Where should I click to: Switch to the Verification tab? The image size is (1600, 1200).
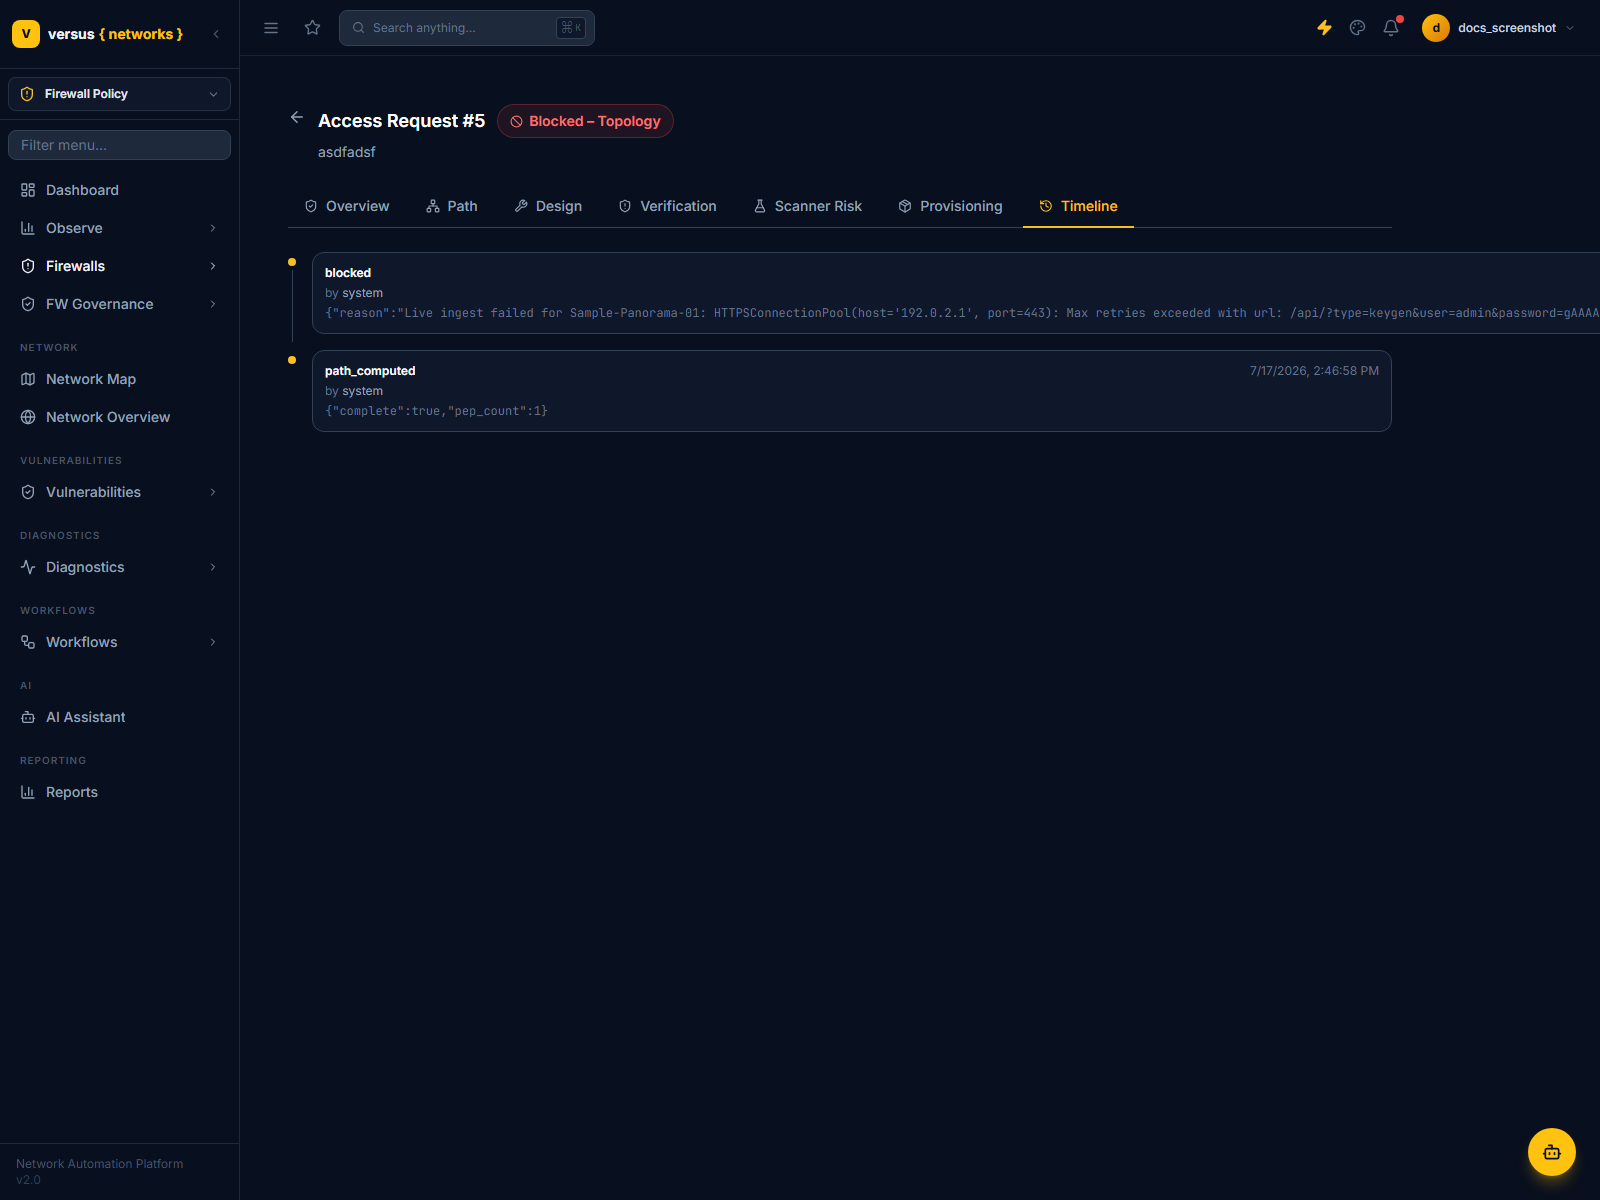coord(667,206)
